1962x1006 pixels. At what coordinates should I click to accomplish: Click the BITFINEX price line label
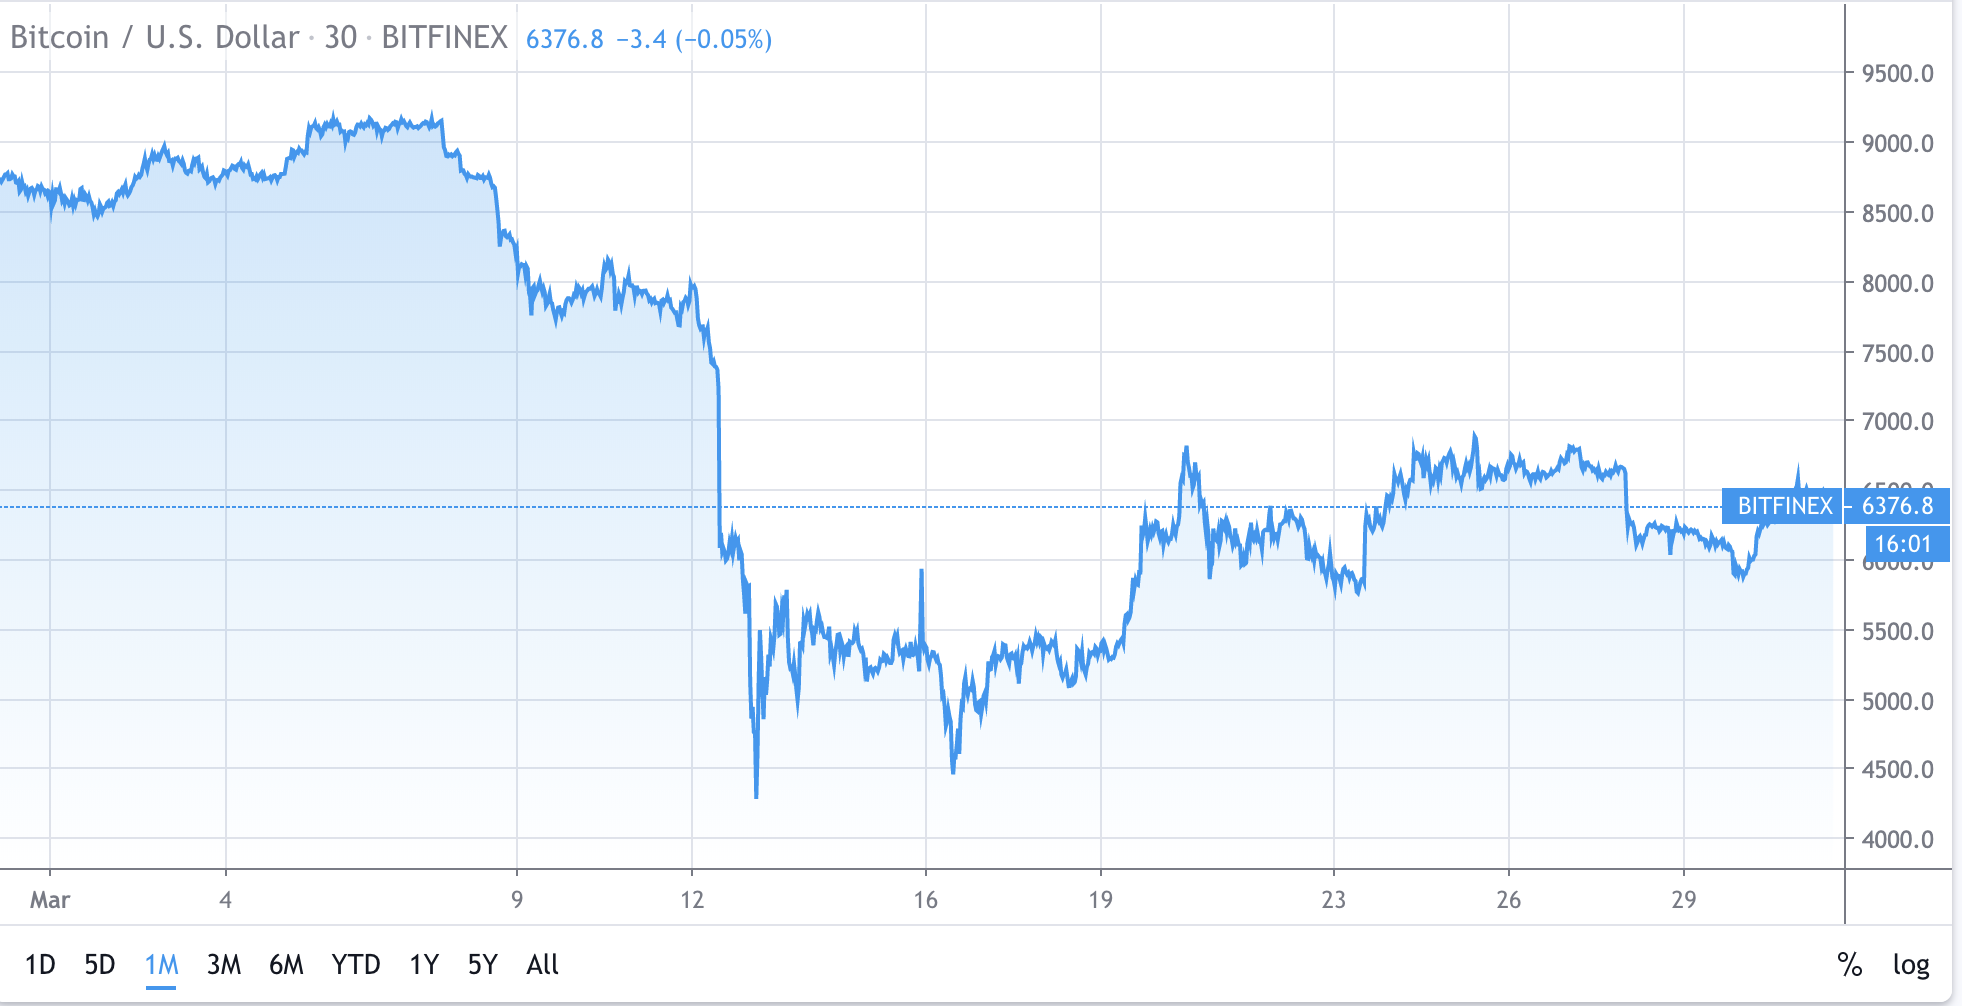pos(1785,506)
